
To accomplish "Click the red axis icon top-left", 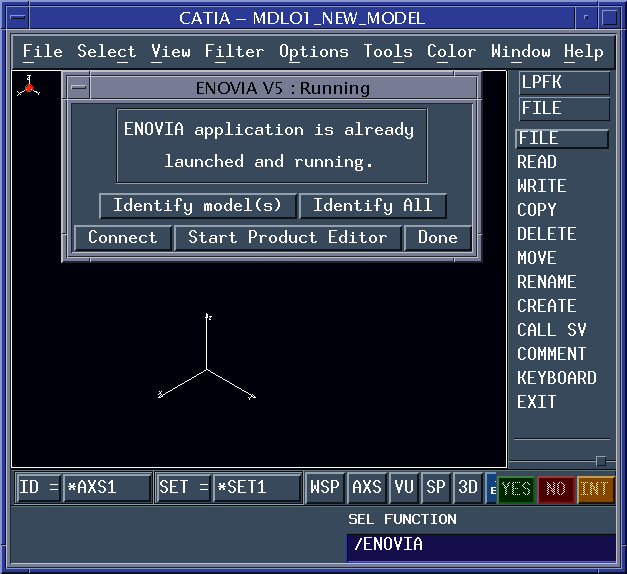I will point(30,87).
